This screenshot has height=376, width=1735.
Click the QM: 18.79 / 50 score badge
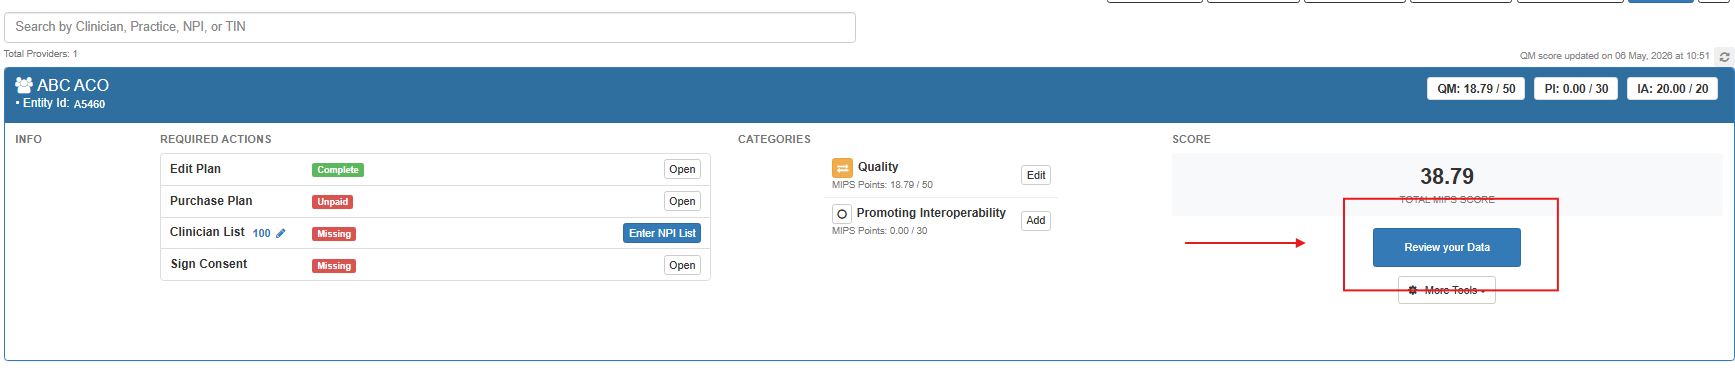1476,89
